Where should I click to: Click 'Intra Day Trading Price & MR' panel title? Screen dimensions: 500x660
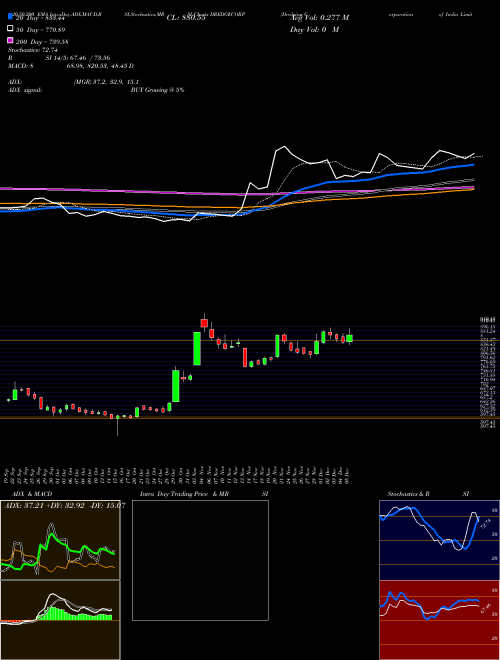pos(184,494)
